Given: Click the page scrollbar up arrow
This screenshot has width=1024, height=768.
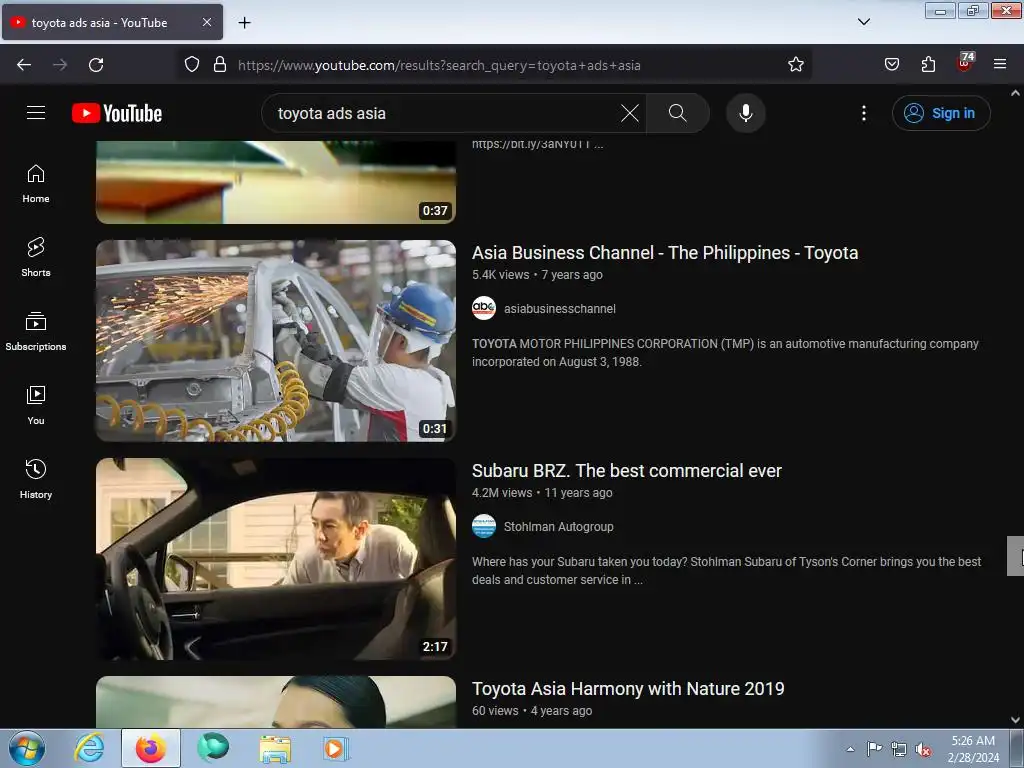Looking at the screenshot, I should 1016,93.
